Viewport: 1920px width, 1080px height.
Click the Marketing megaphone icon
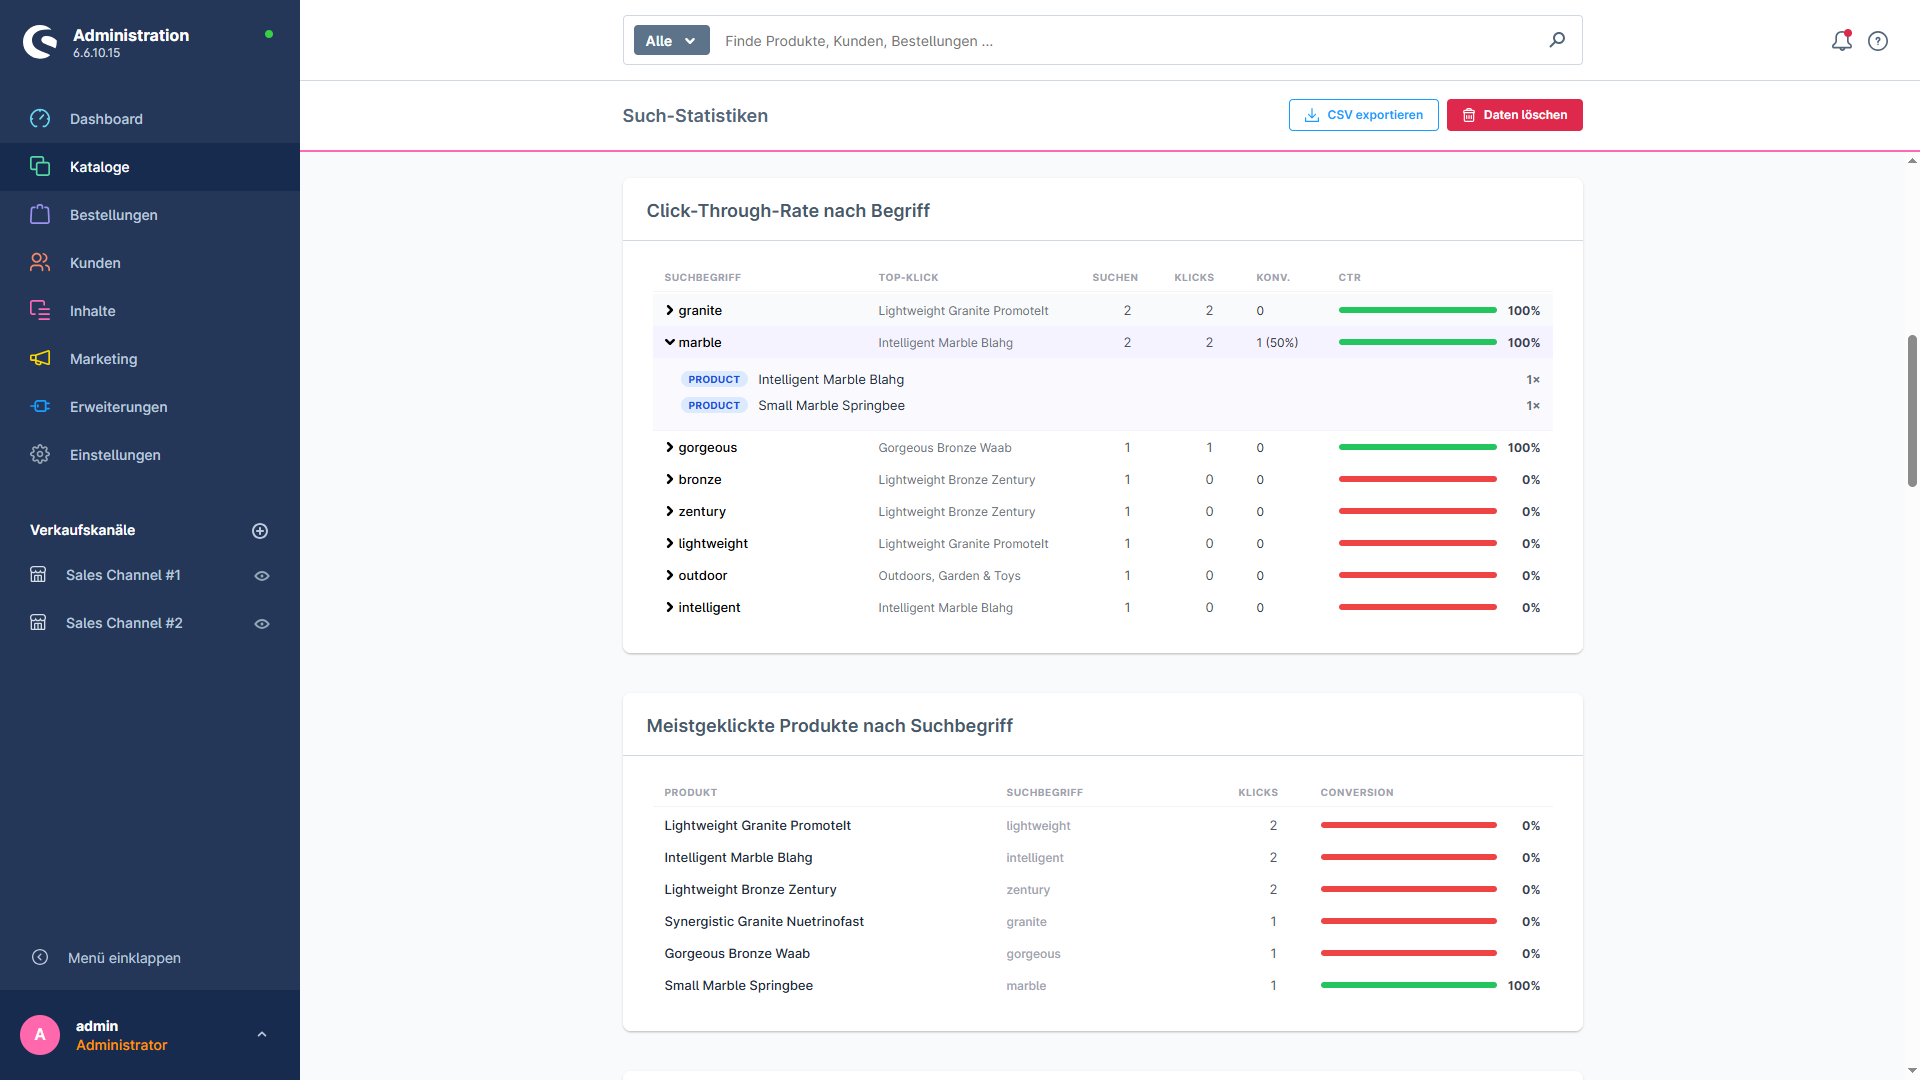pyautogui.click(x=40, y=358)
